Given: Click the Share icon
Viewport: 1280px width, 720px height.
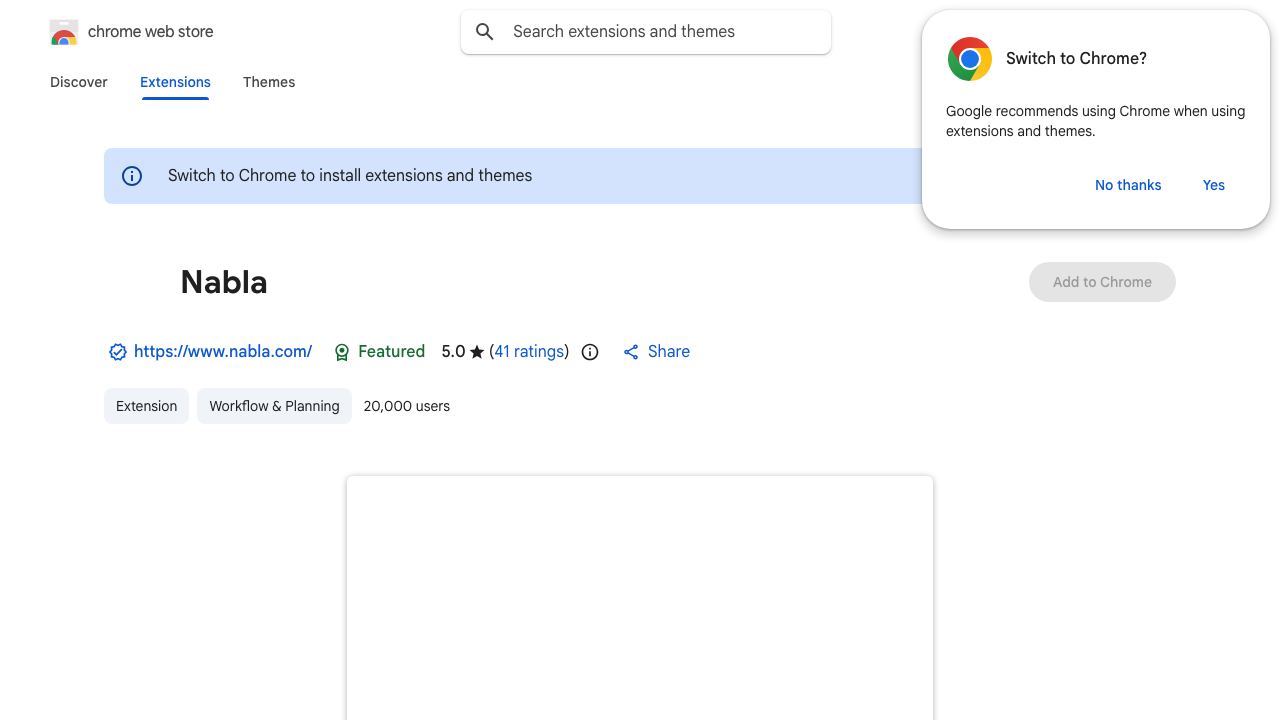Looking at the screenshot, I should coord(631,352).
